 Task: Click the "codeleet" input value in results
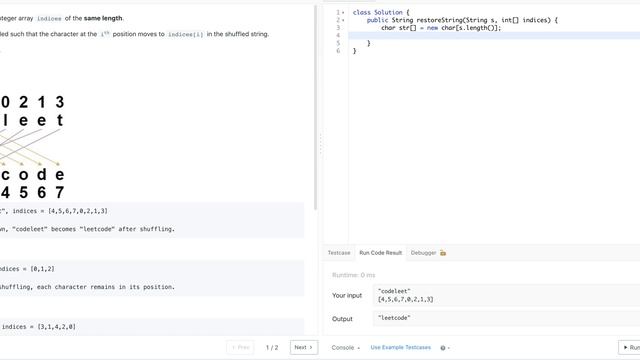(394, 291)
